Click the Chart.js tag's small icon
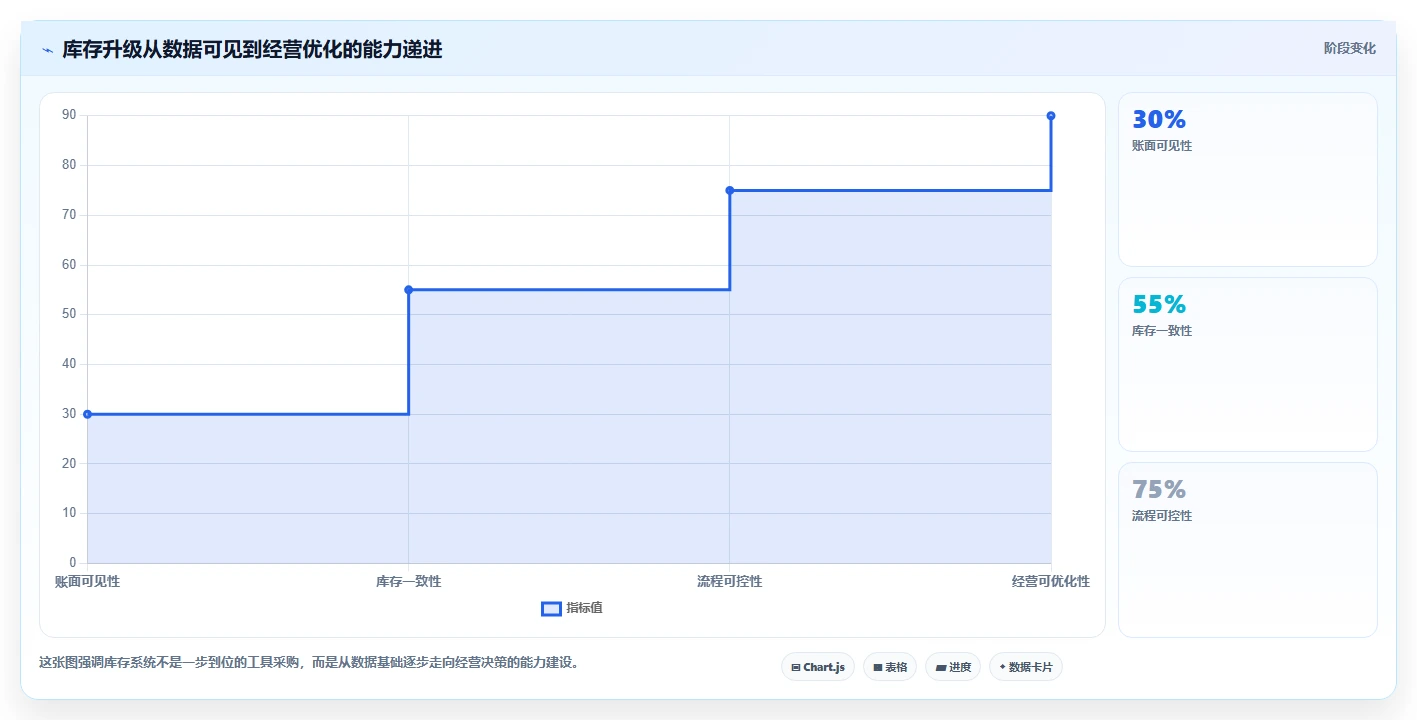 point(795,667)
